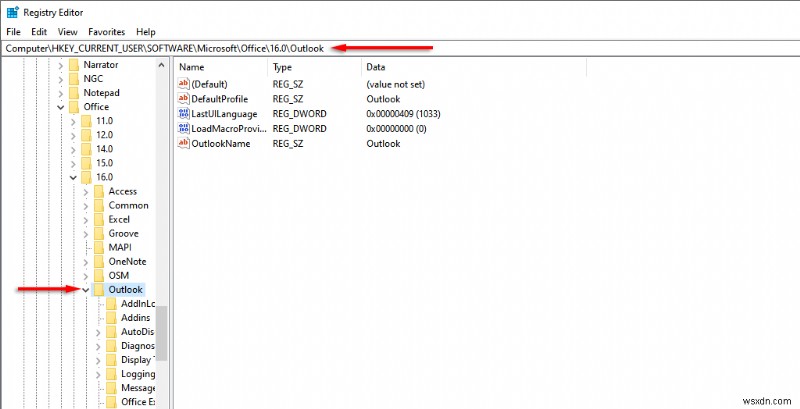Expand the 15.0 key
Screen dimensions: 800x409
pos(73,163)
